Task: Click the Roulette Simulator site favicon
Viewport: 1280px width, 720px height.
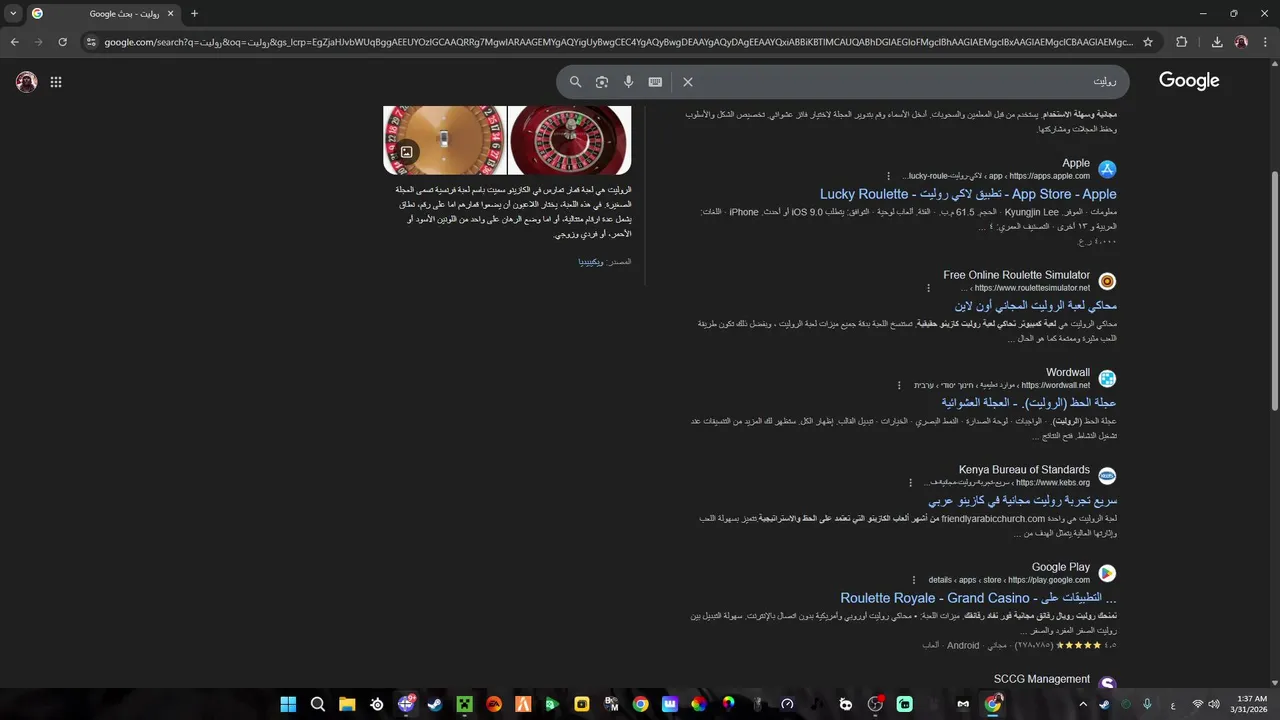Action: point(1107,281)
